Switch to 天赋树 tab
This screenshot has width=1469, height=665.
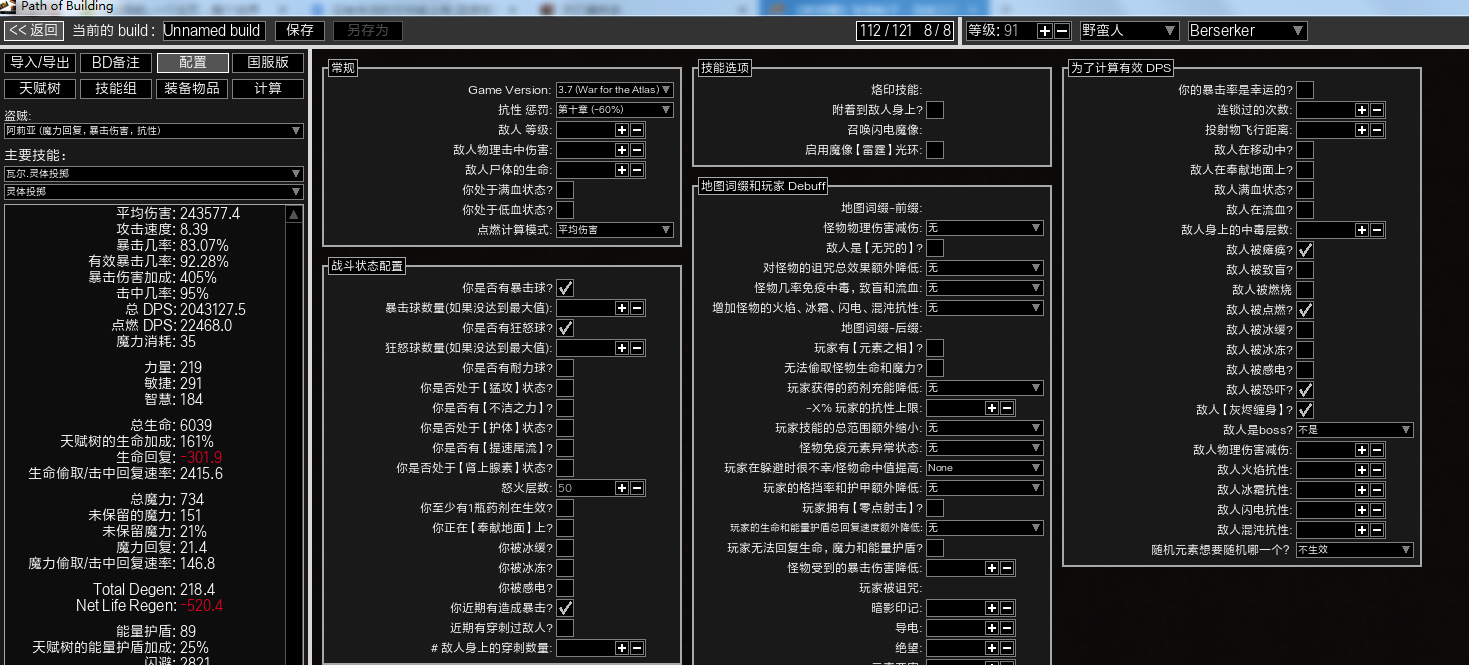40,89
